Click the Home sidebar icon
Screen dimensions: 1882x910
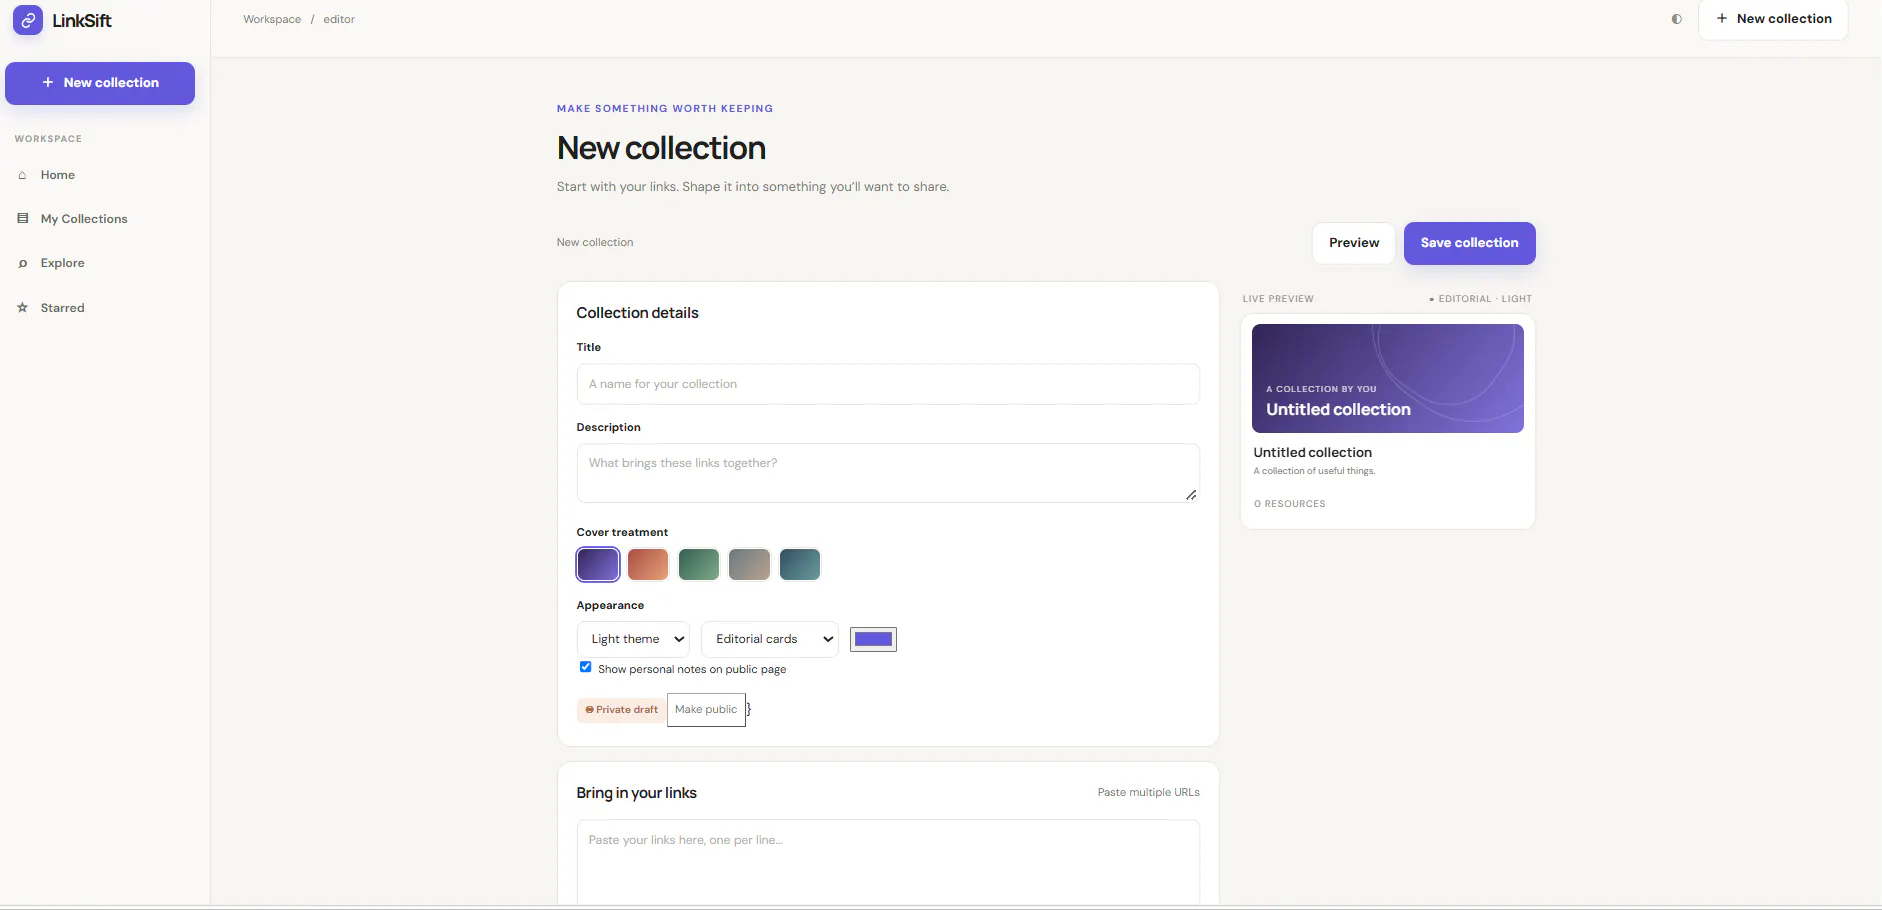[x=22, y=175]
